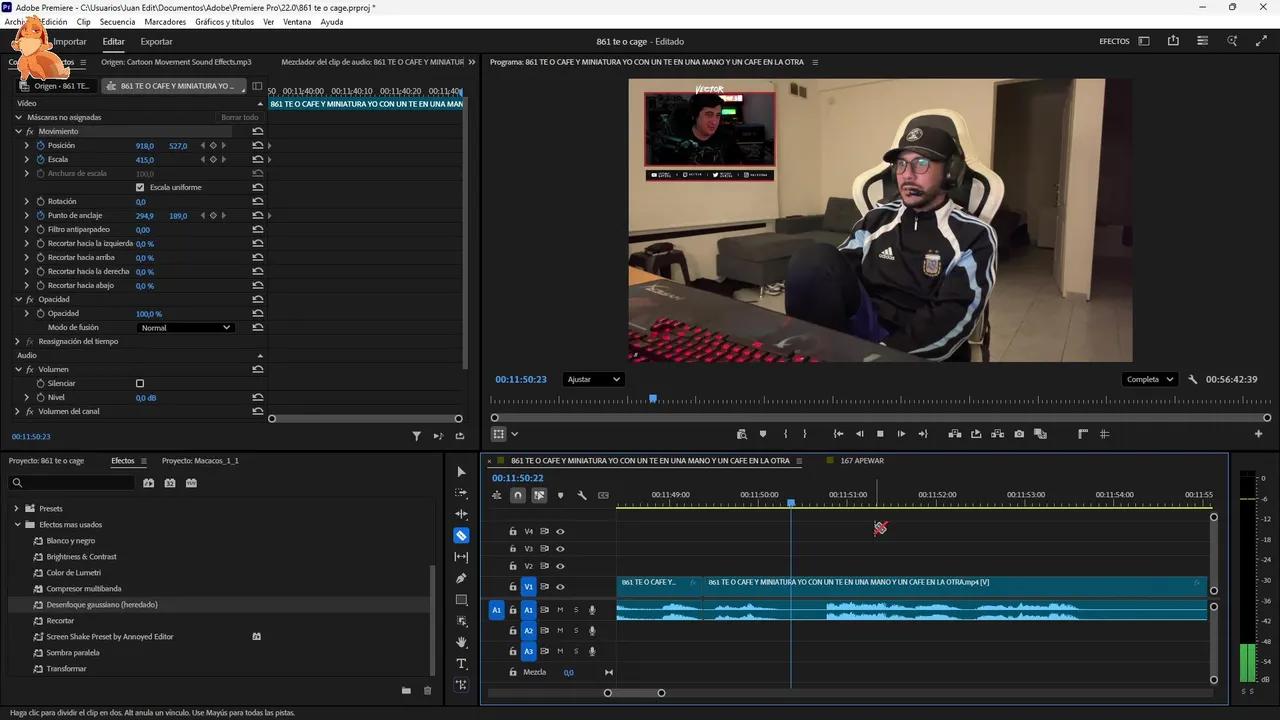Open the wrench settings icon in Program monitor
The width and height of the screenshot is (1280, 720).
coord(1193,379)
